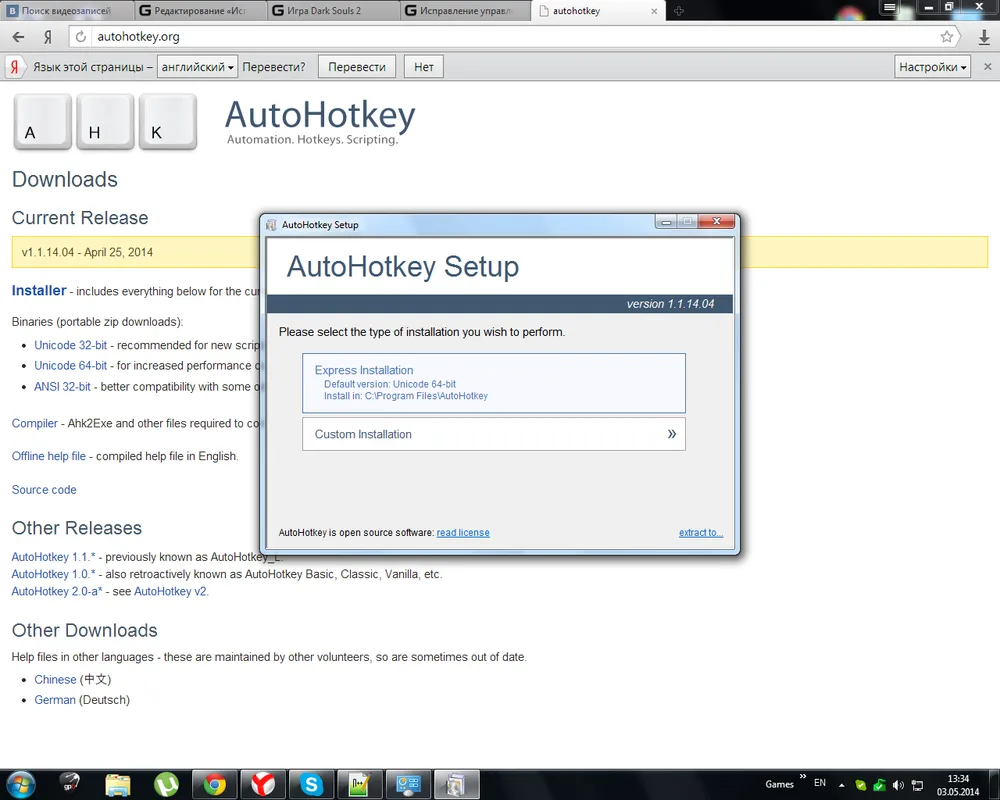Switch to the 'Поиск видеозаписей' tab
The height and width of the screenshot is (800, 1000).
(66, 11)
